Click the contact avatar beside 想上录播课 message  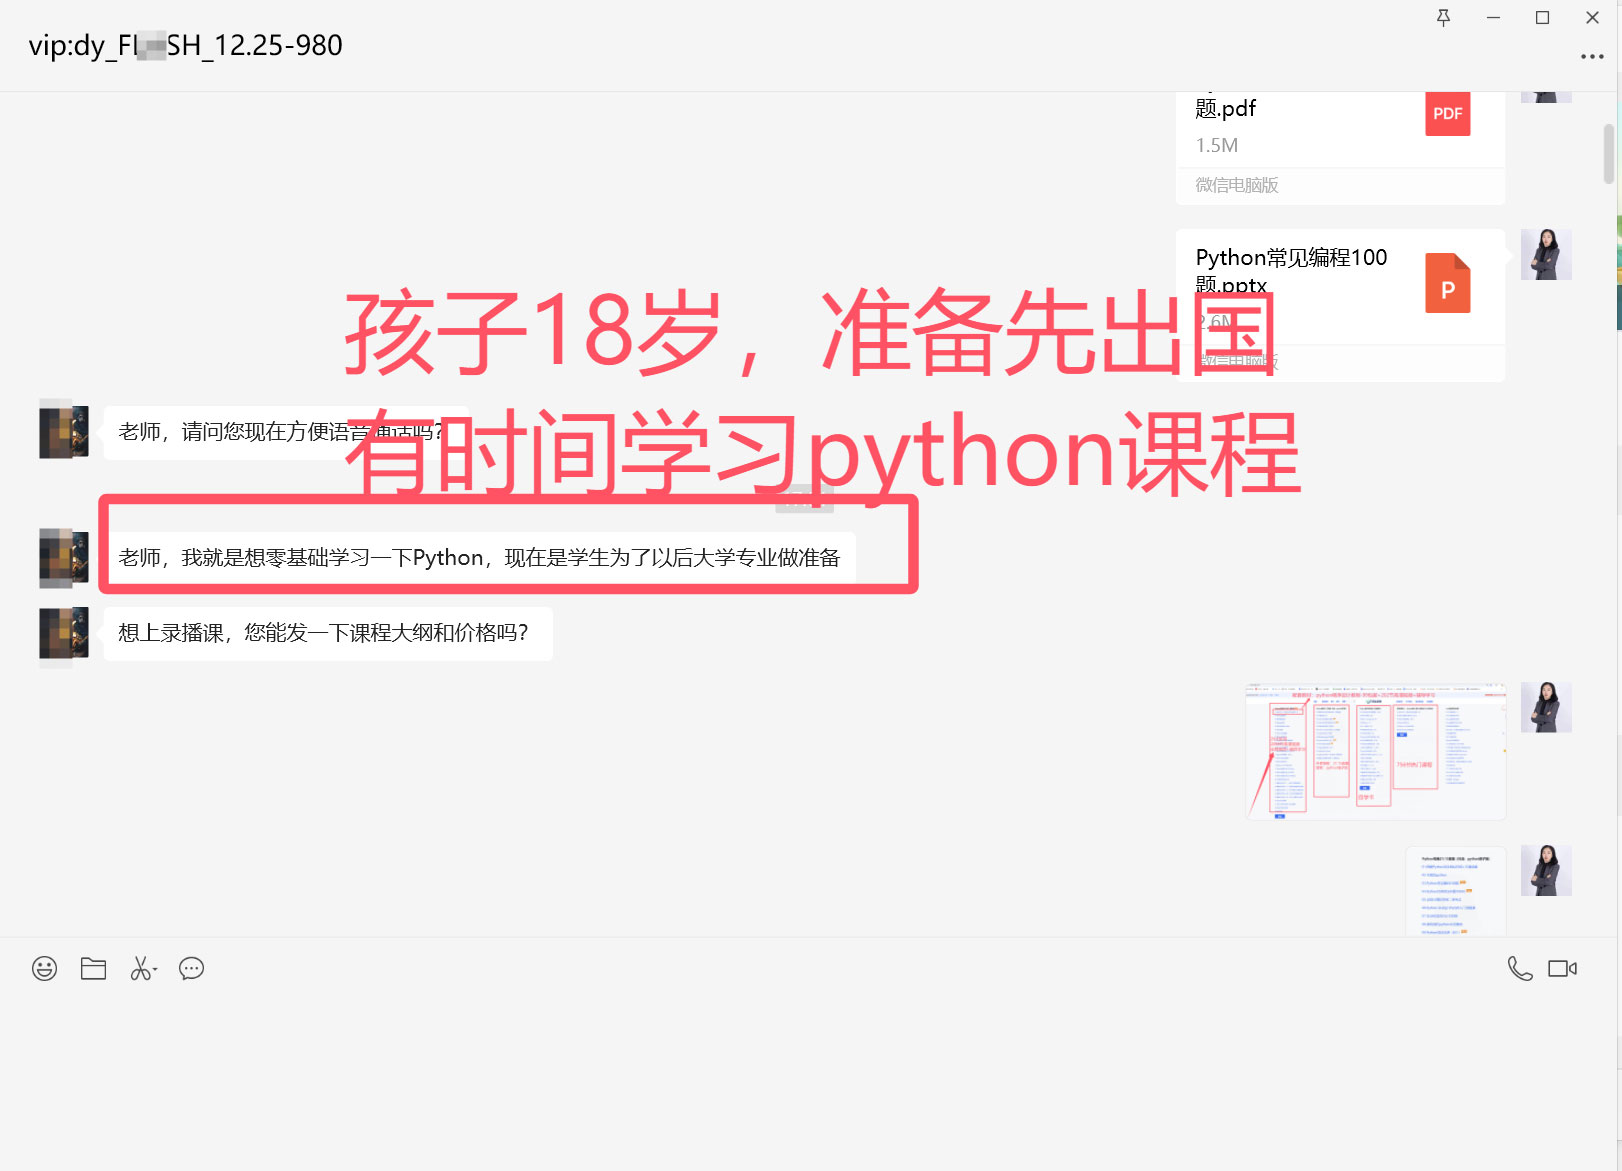pyautogui.click(x=63, y=634)
